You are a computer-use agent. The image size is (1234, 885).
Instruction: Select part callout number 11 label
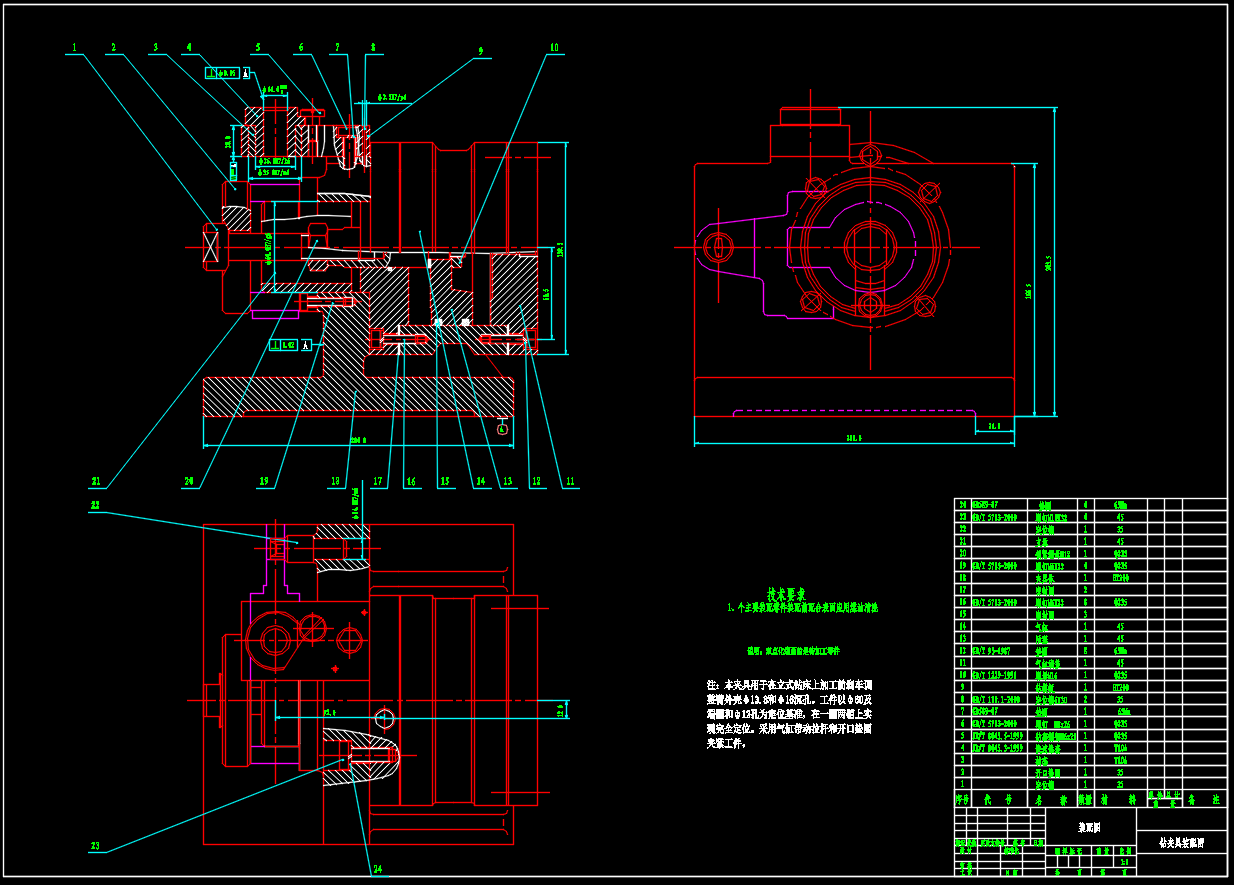[x=571, y=481]
